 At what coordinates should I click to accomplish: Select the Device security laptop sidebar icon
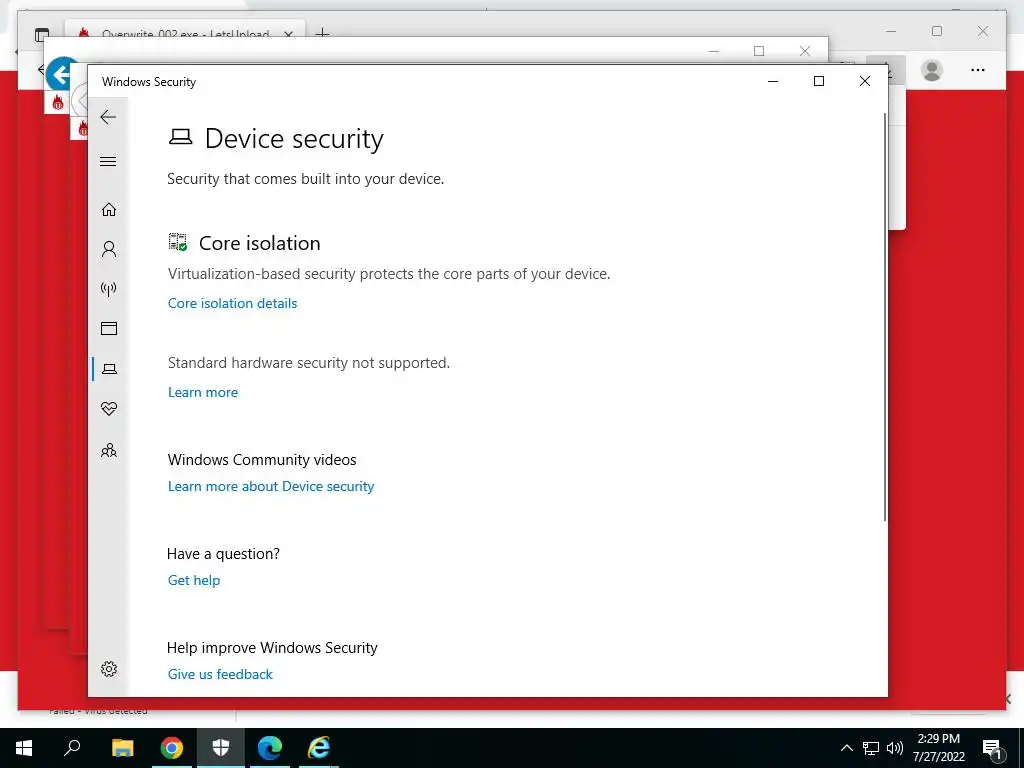click(x=110, y=369)
